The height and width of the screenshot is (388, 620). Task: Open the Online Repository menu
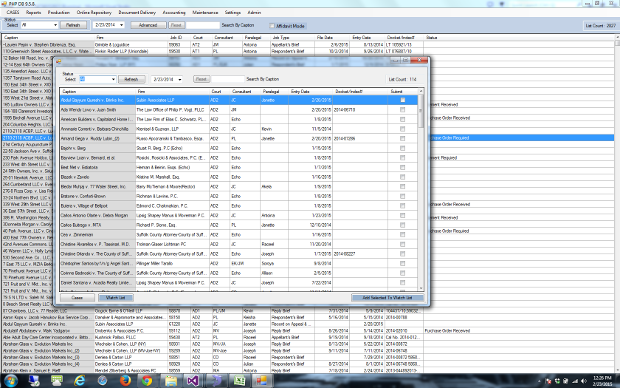click(94, 12)
